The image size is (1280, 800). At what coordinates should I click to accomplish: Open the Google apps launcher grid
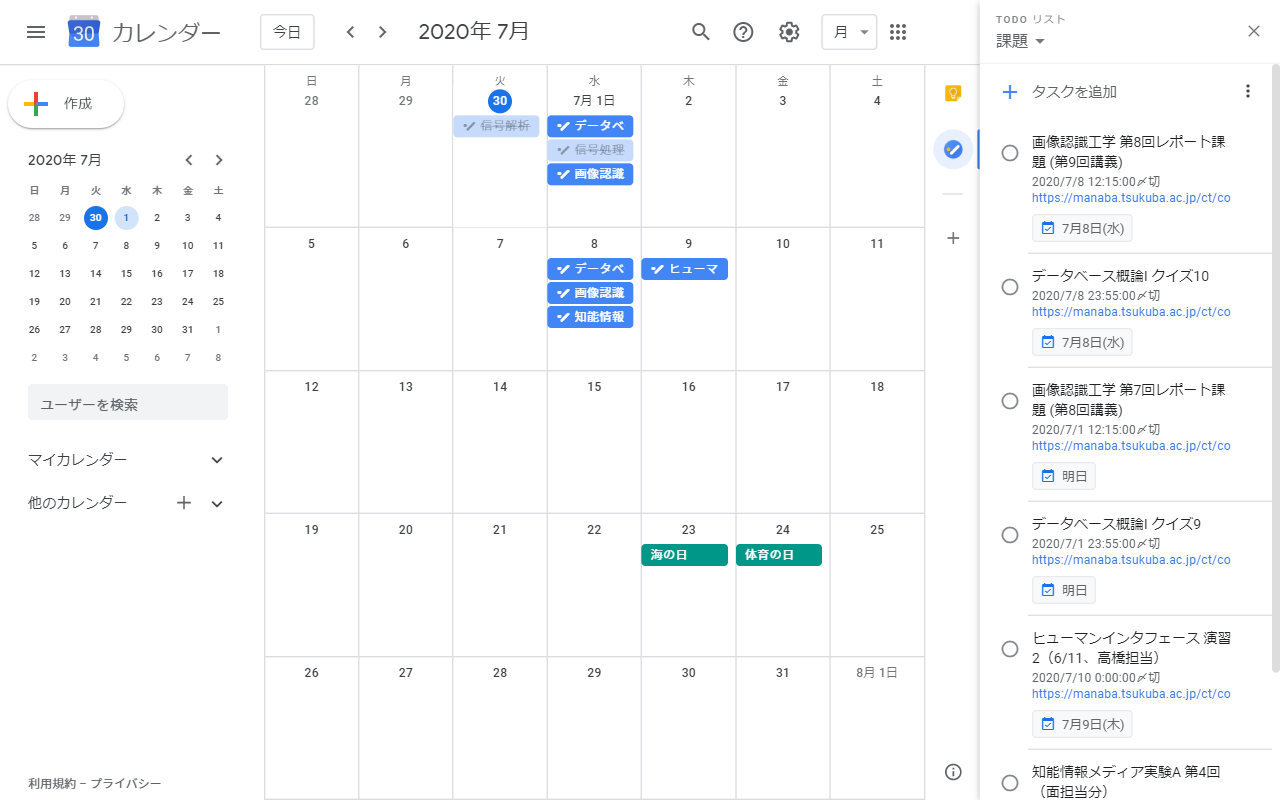pos(898,32)
